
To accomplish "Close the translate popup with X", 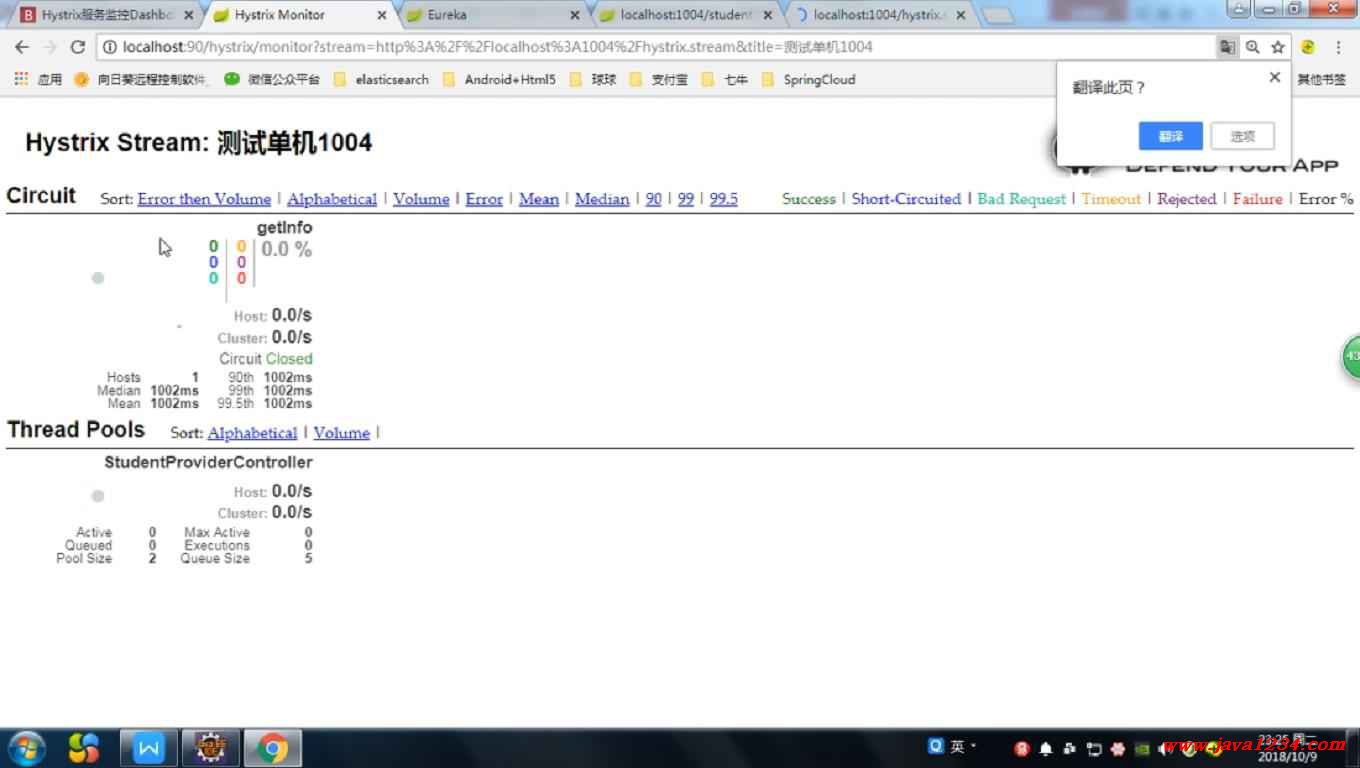I will click(1274, 77).
